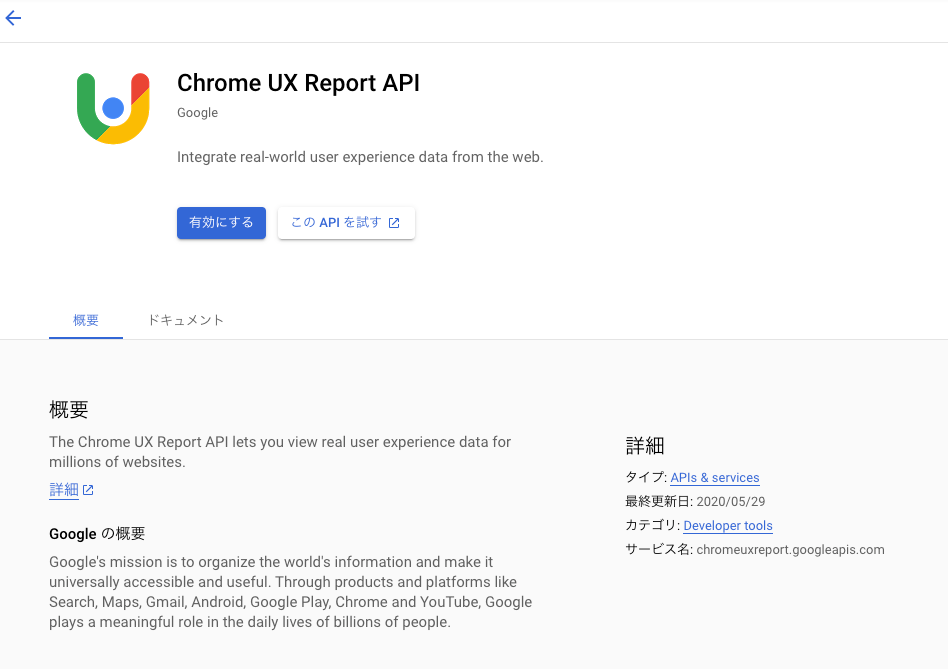
Task: Go back using the left arrow icon
Action: 13,18
